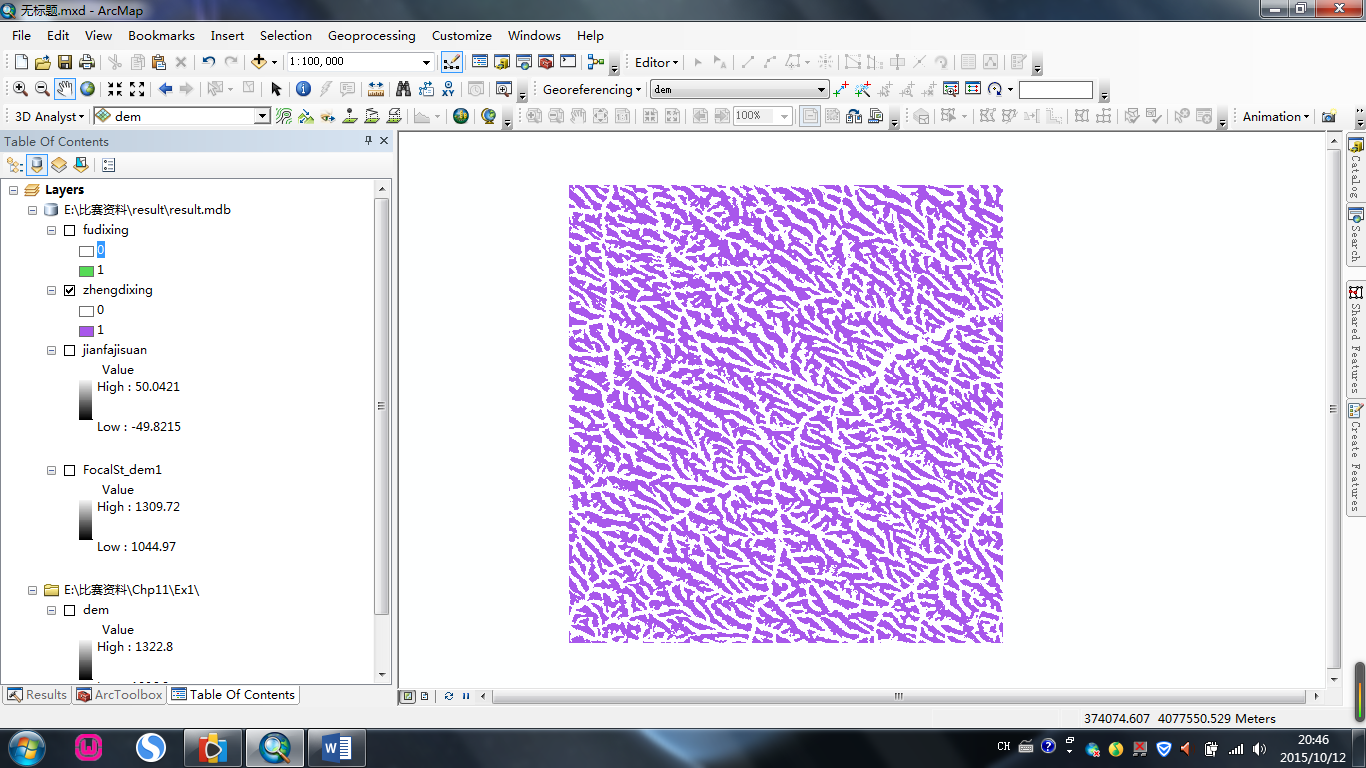Switch to List By Source view
Viewport: 1366px width, 768px height.
(37, 165)
